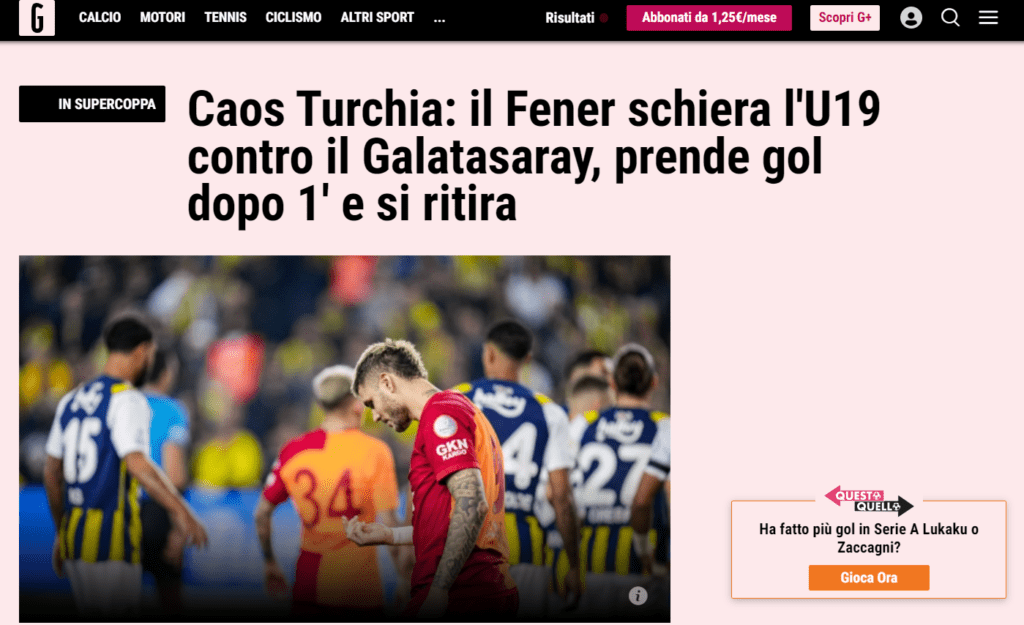Click the Caos Turchia headline
This screenshot has height=625, width=1024.
pos(534,157)
